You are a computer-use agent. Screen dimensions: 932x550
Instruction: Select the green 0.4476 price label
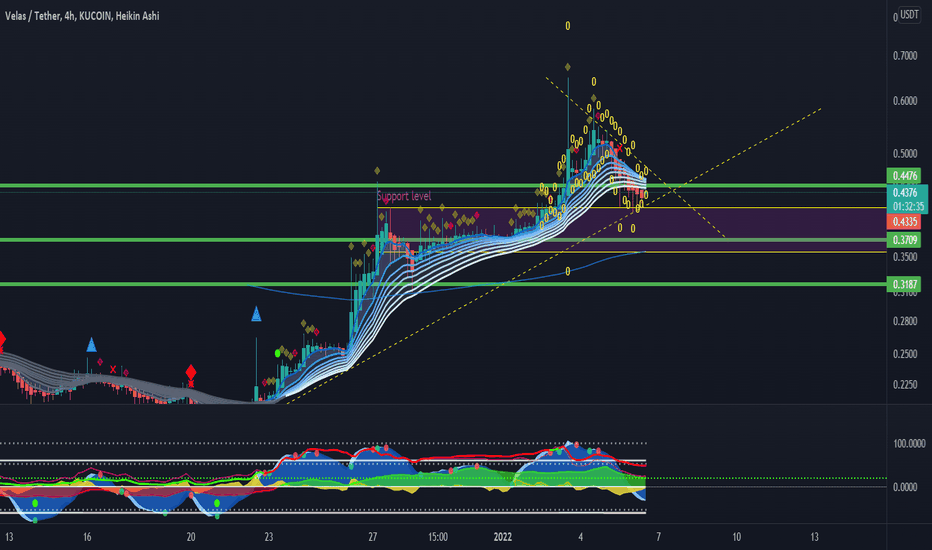[x=904, y=175]
